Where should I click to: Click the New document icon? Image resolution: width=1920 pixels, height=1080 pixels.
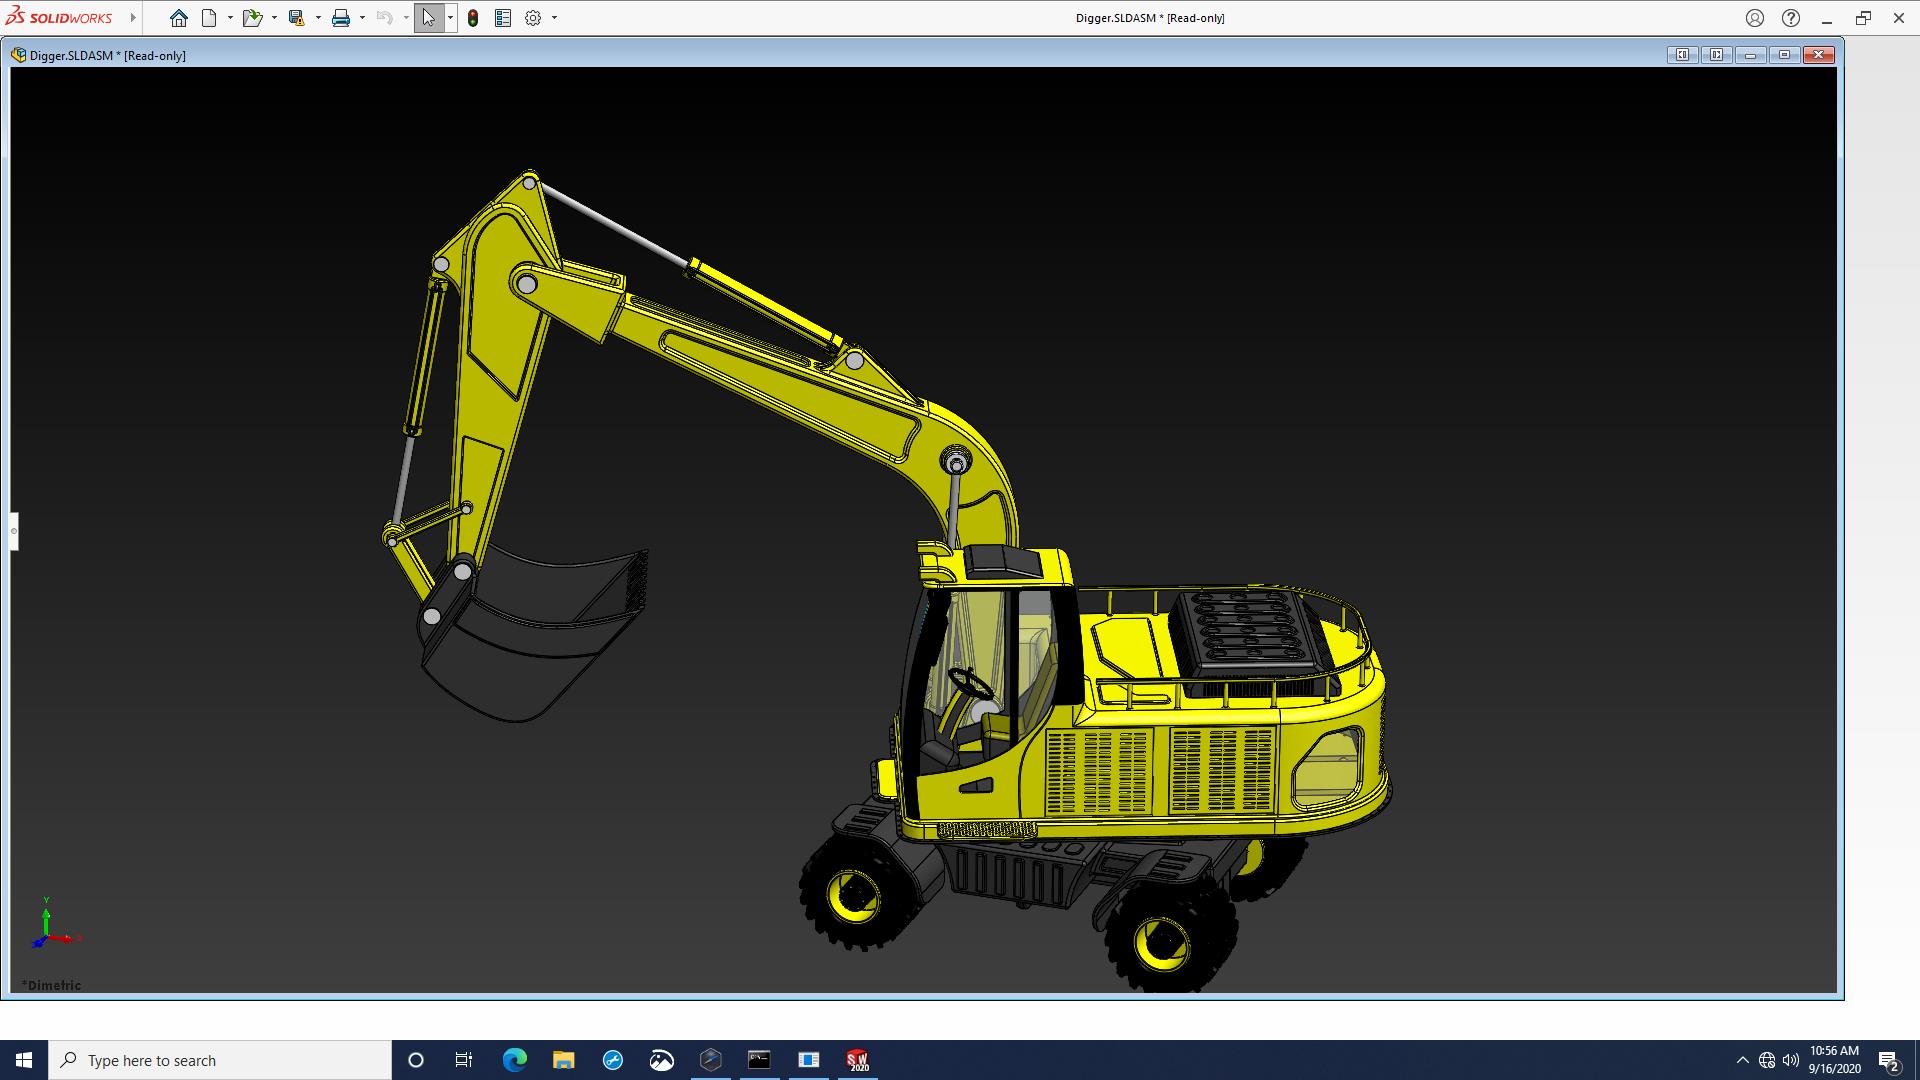[209, 18]
